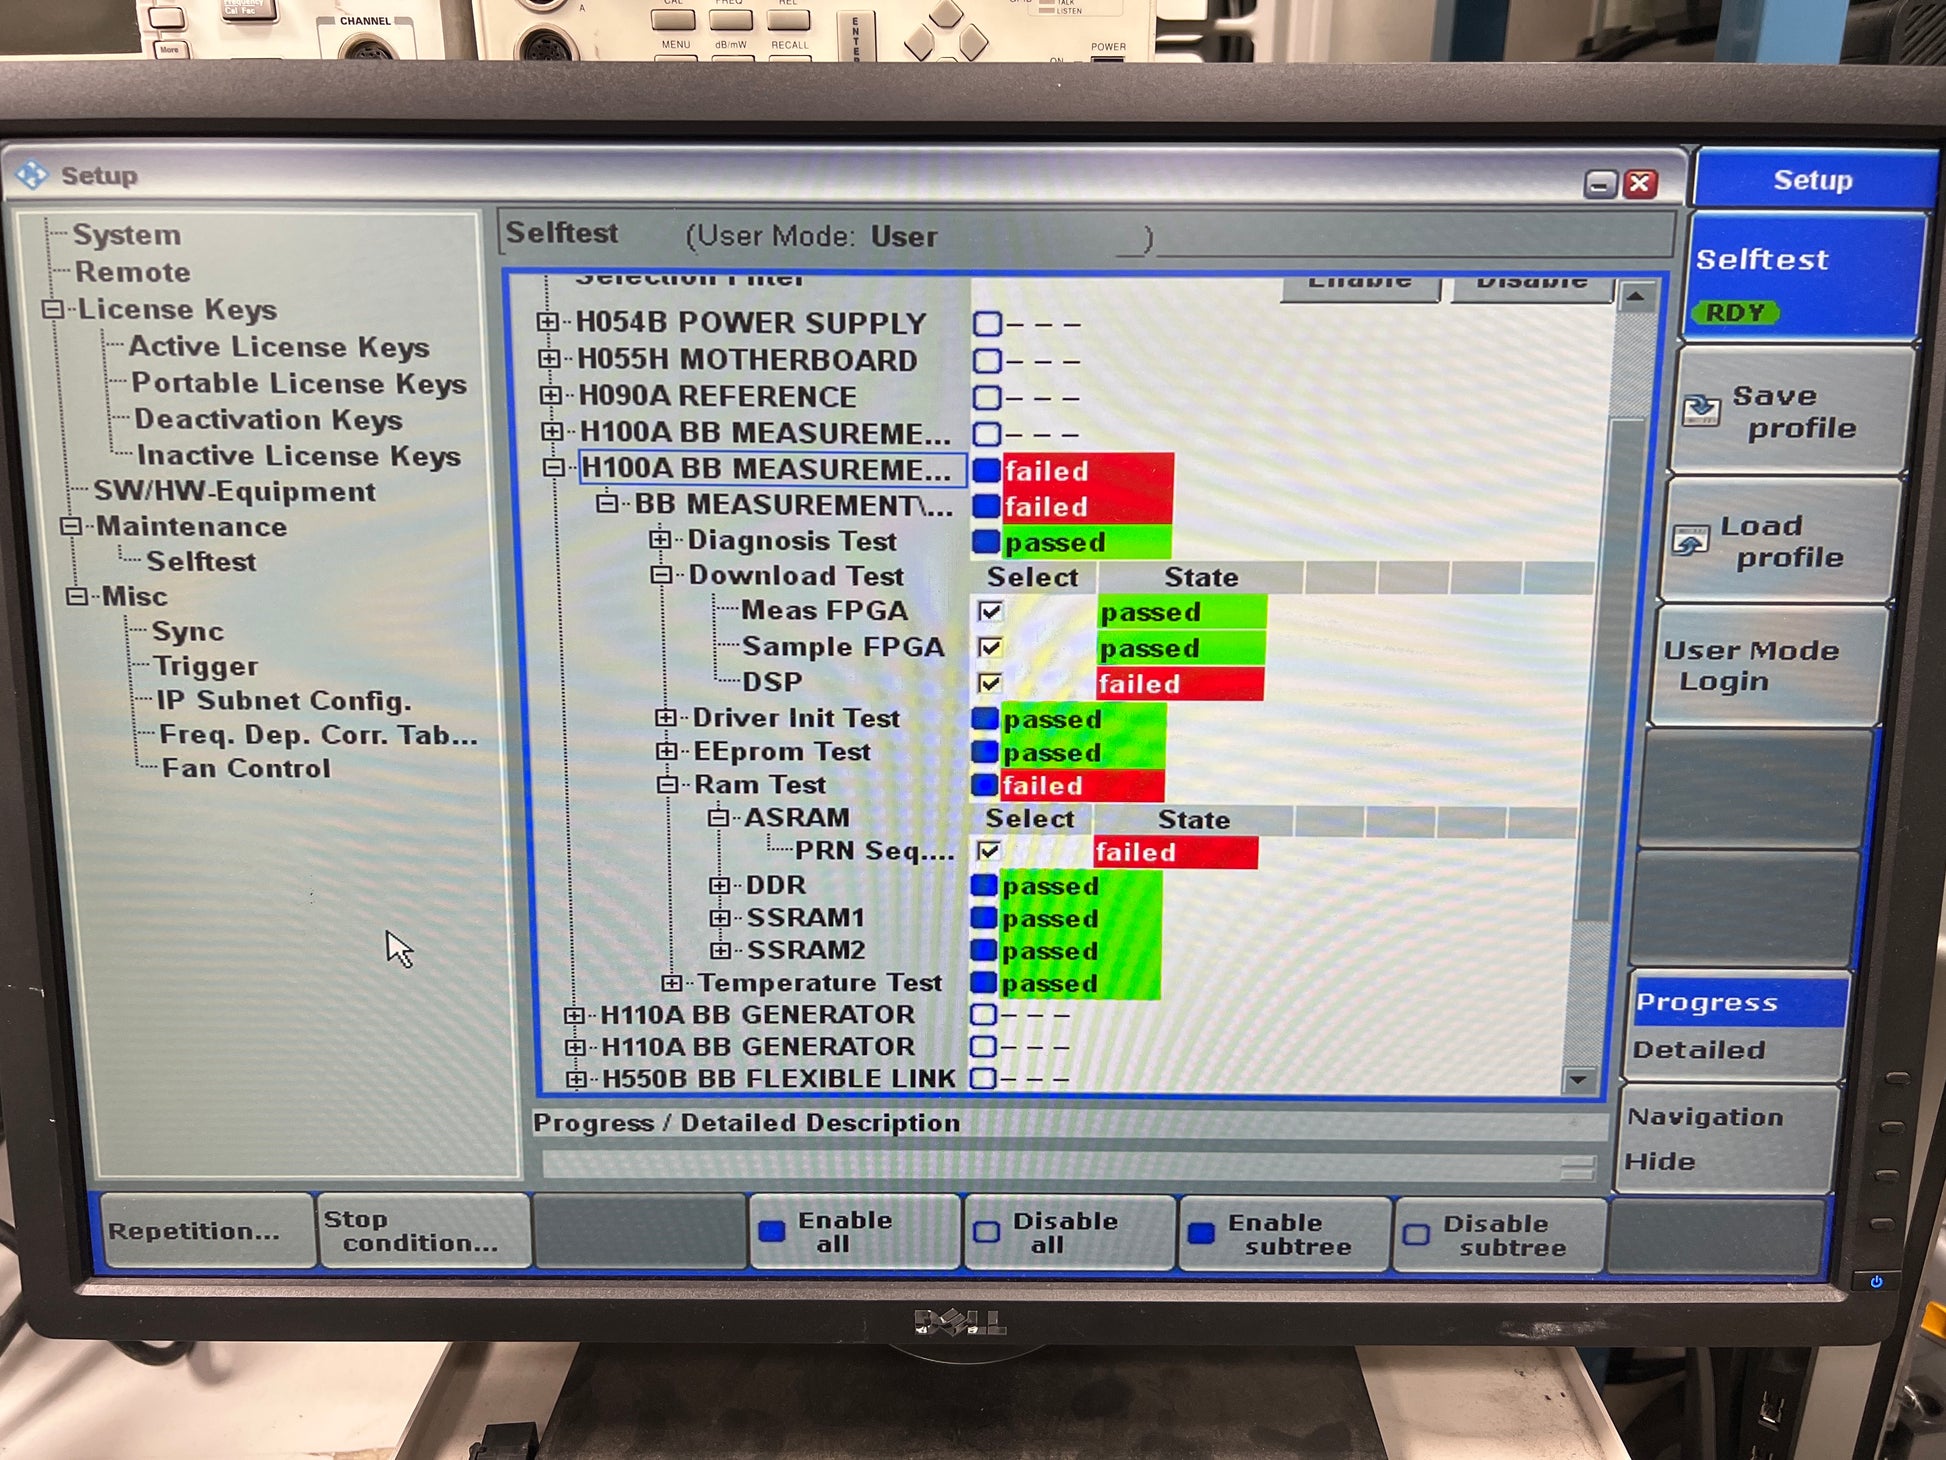The height and width of the screenshot is (1460, 1946).
Task: Click the Selftest RDY softkey
Action: (1808, 278)
